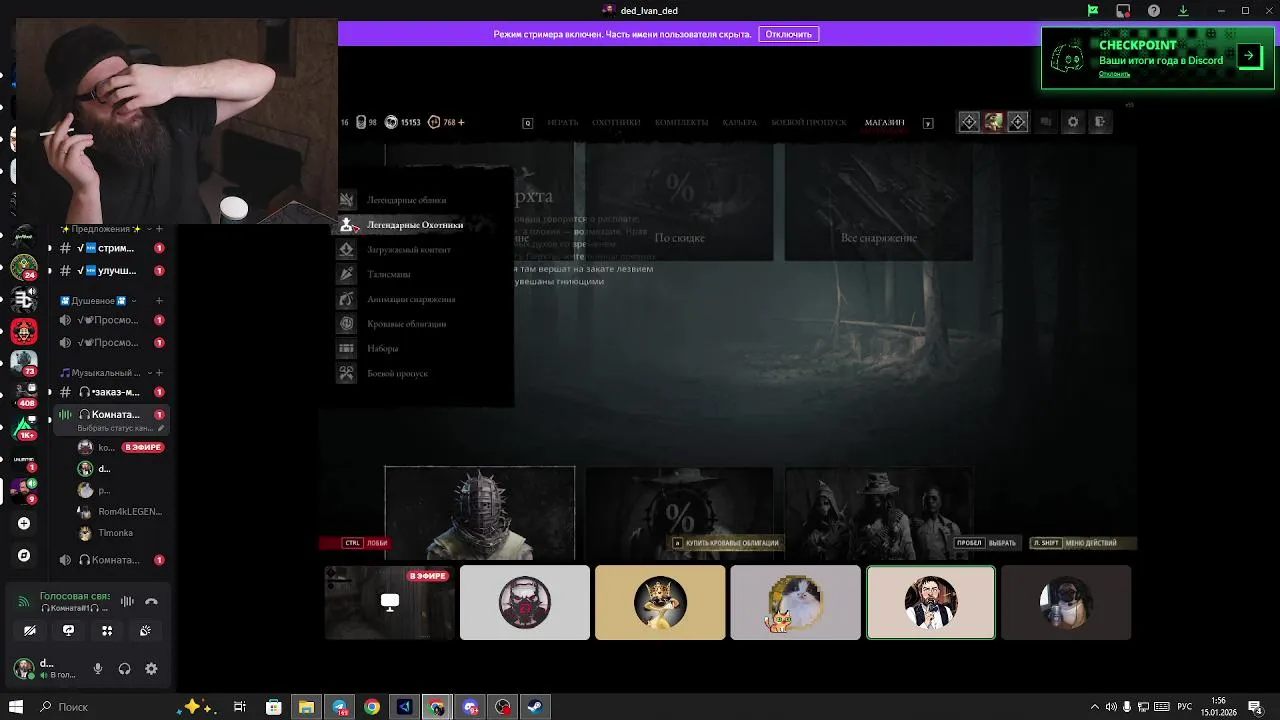Viewport: 1280px width, 720px height.
Task: Choose Талисманы in the shop menu
Action: 389,274
